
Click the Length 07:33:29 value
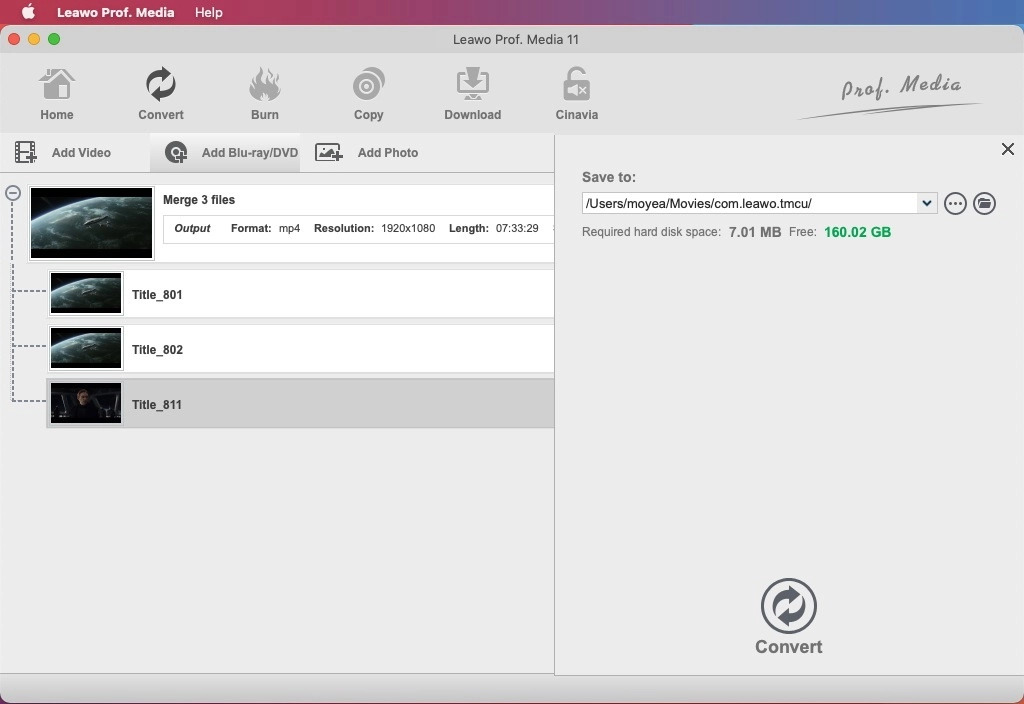(x=517, y=228)
